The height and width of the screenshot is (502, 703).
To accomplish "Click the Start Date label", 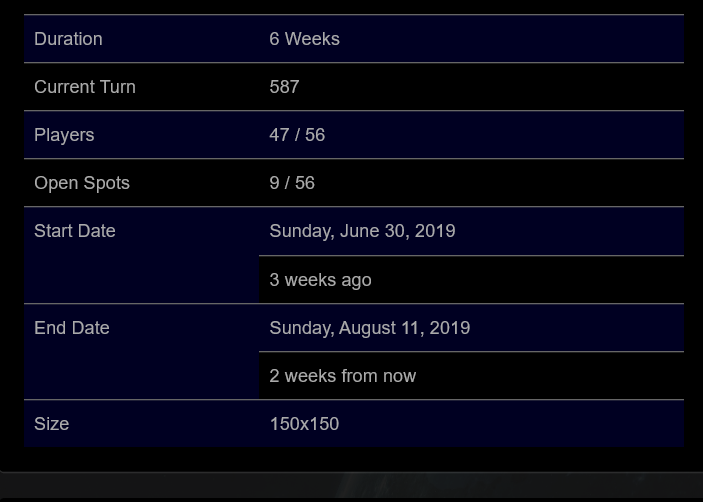I will point(75,231).
